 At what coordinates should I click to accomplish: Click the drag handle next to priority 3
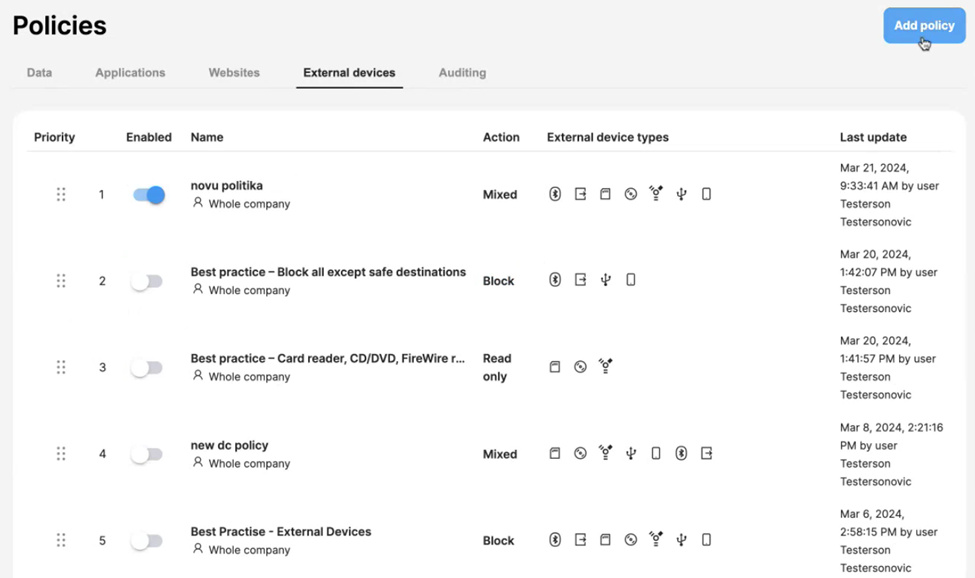(60, 367)
